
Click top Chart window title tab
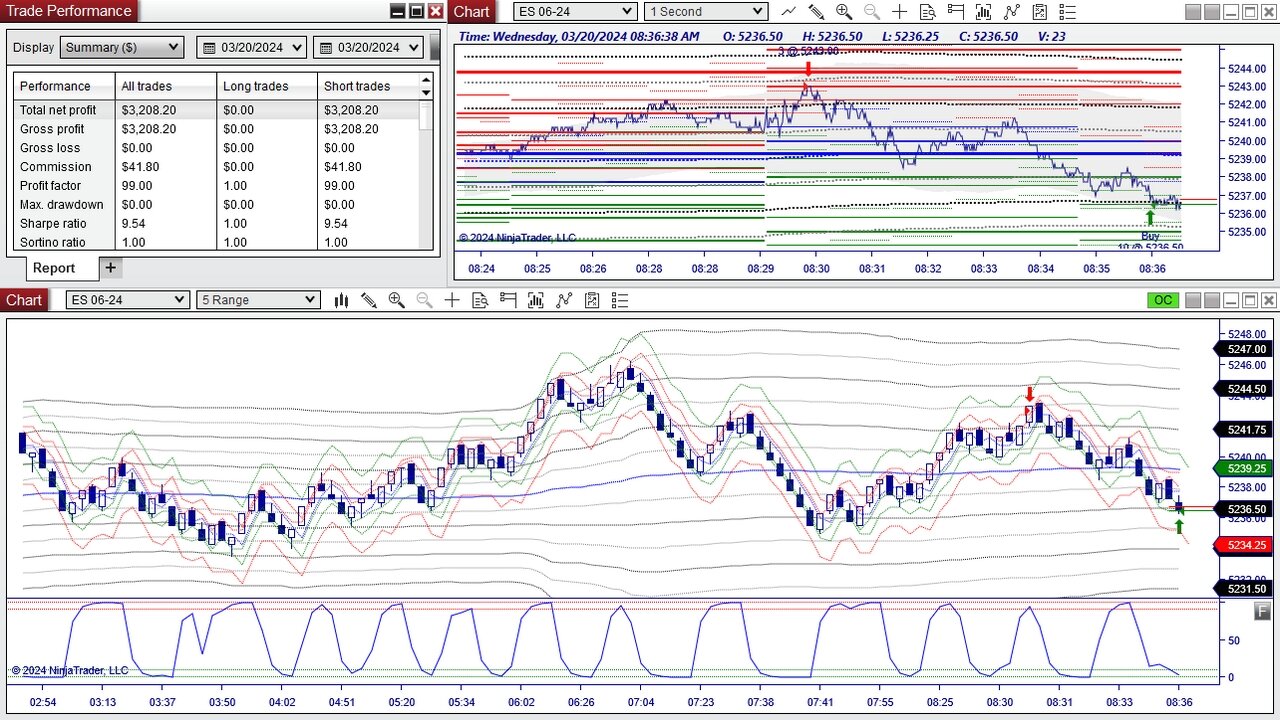coord(472,12)
